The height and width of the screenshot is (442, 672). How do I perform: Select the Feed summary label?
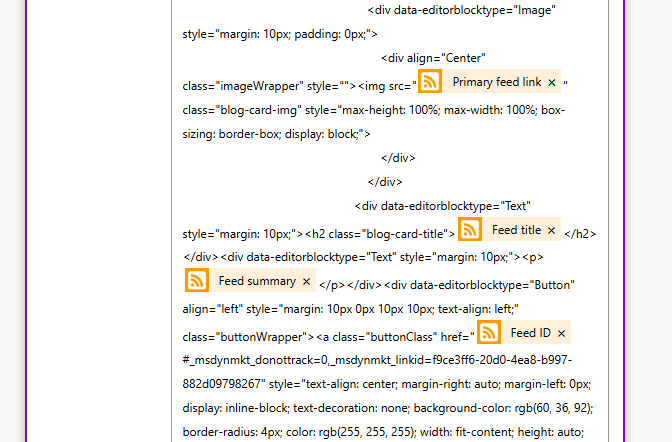click(x=257, y=281)
